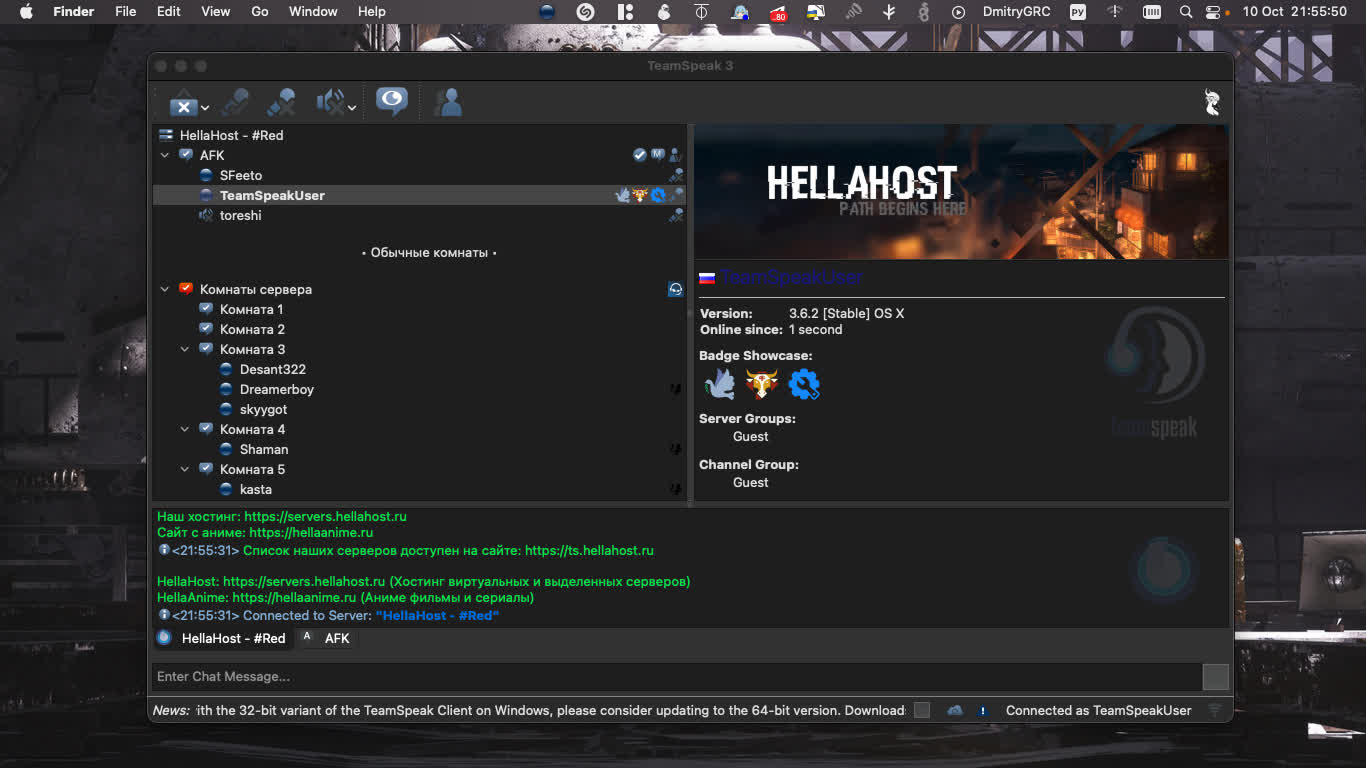Image resolution: width=1366 pixels, height=768 pixels.
Task: Click the bull badge on TeamSpeakUser row
Action: 640,195
